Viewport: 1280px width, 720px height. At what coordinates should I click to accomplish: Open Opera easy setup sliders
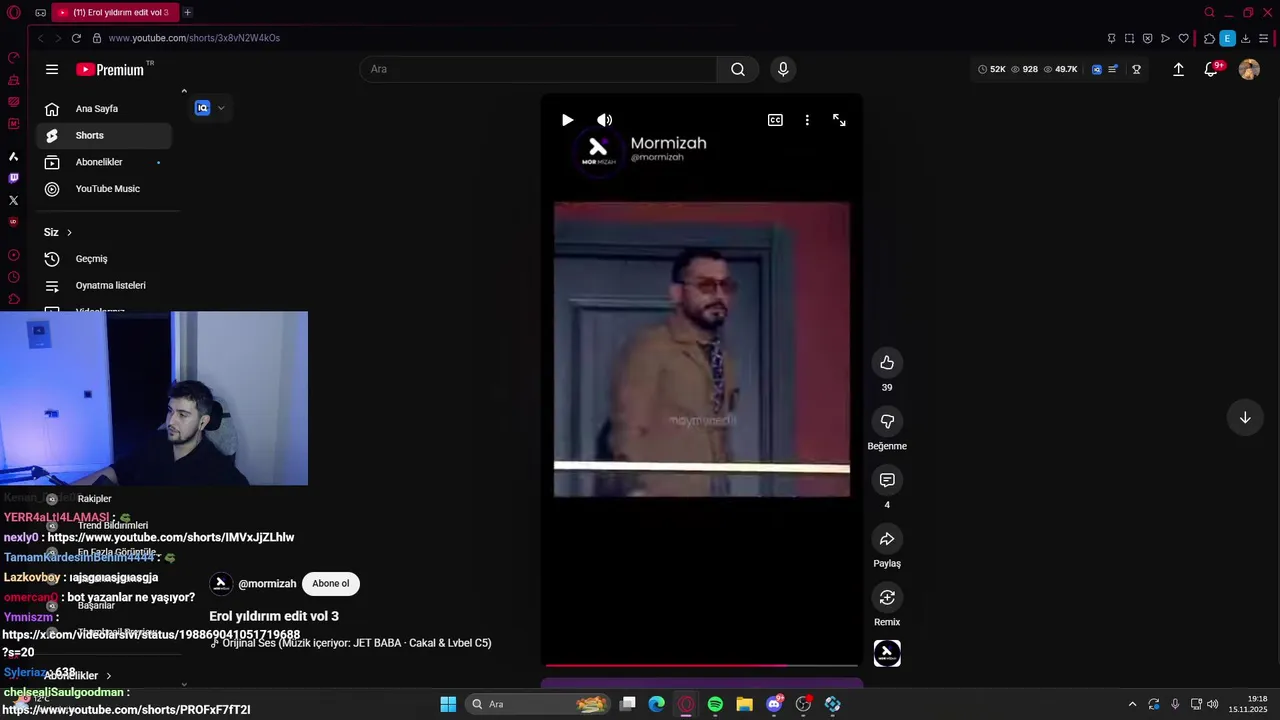(x=1264, y=38)
